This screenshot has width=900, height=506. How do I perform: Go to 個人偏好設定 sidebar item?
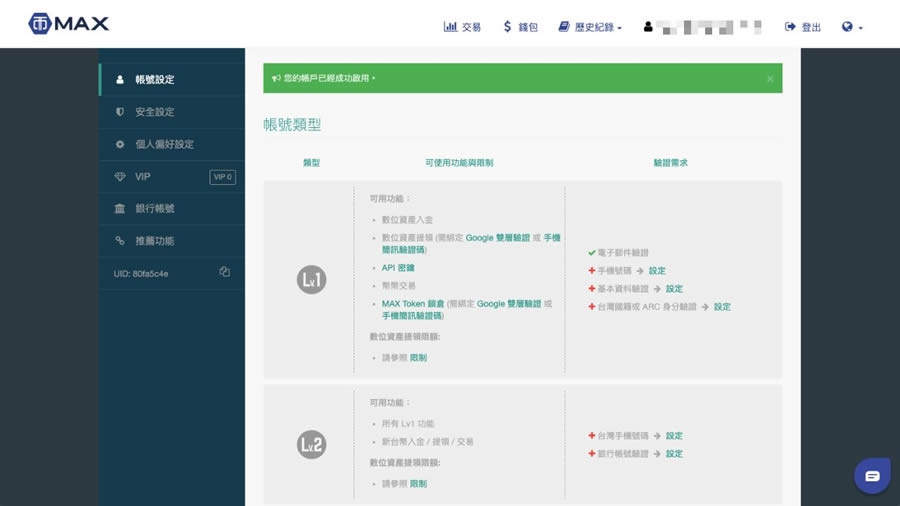tap(164, 144)
